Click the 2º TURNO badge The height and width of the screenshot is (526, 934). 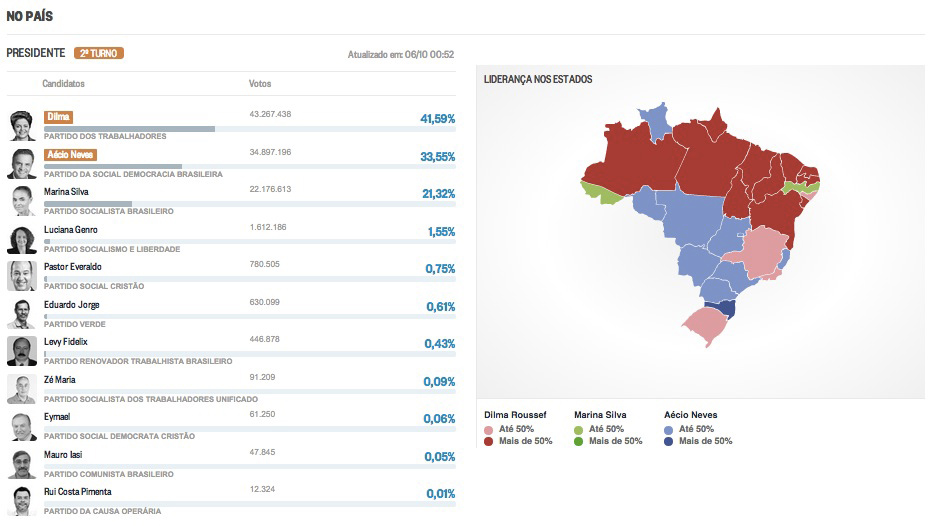point(99,53)
